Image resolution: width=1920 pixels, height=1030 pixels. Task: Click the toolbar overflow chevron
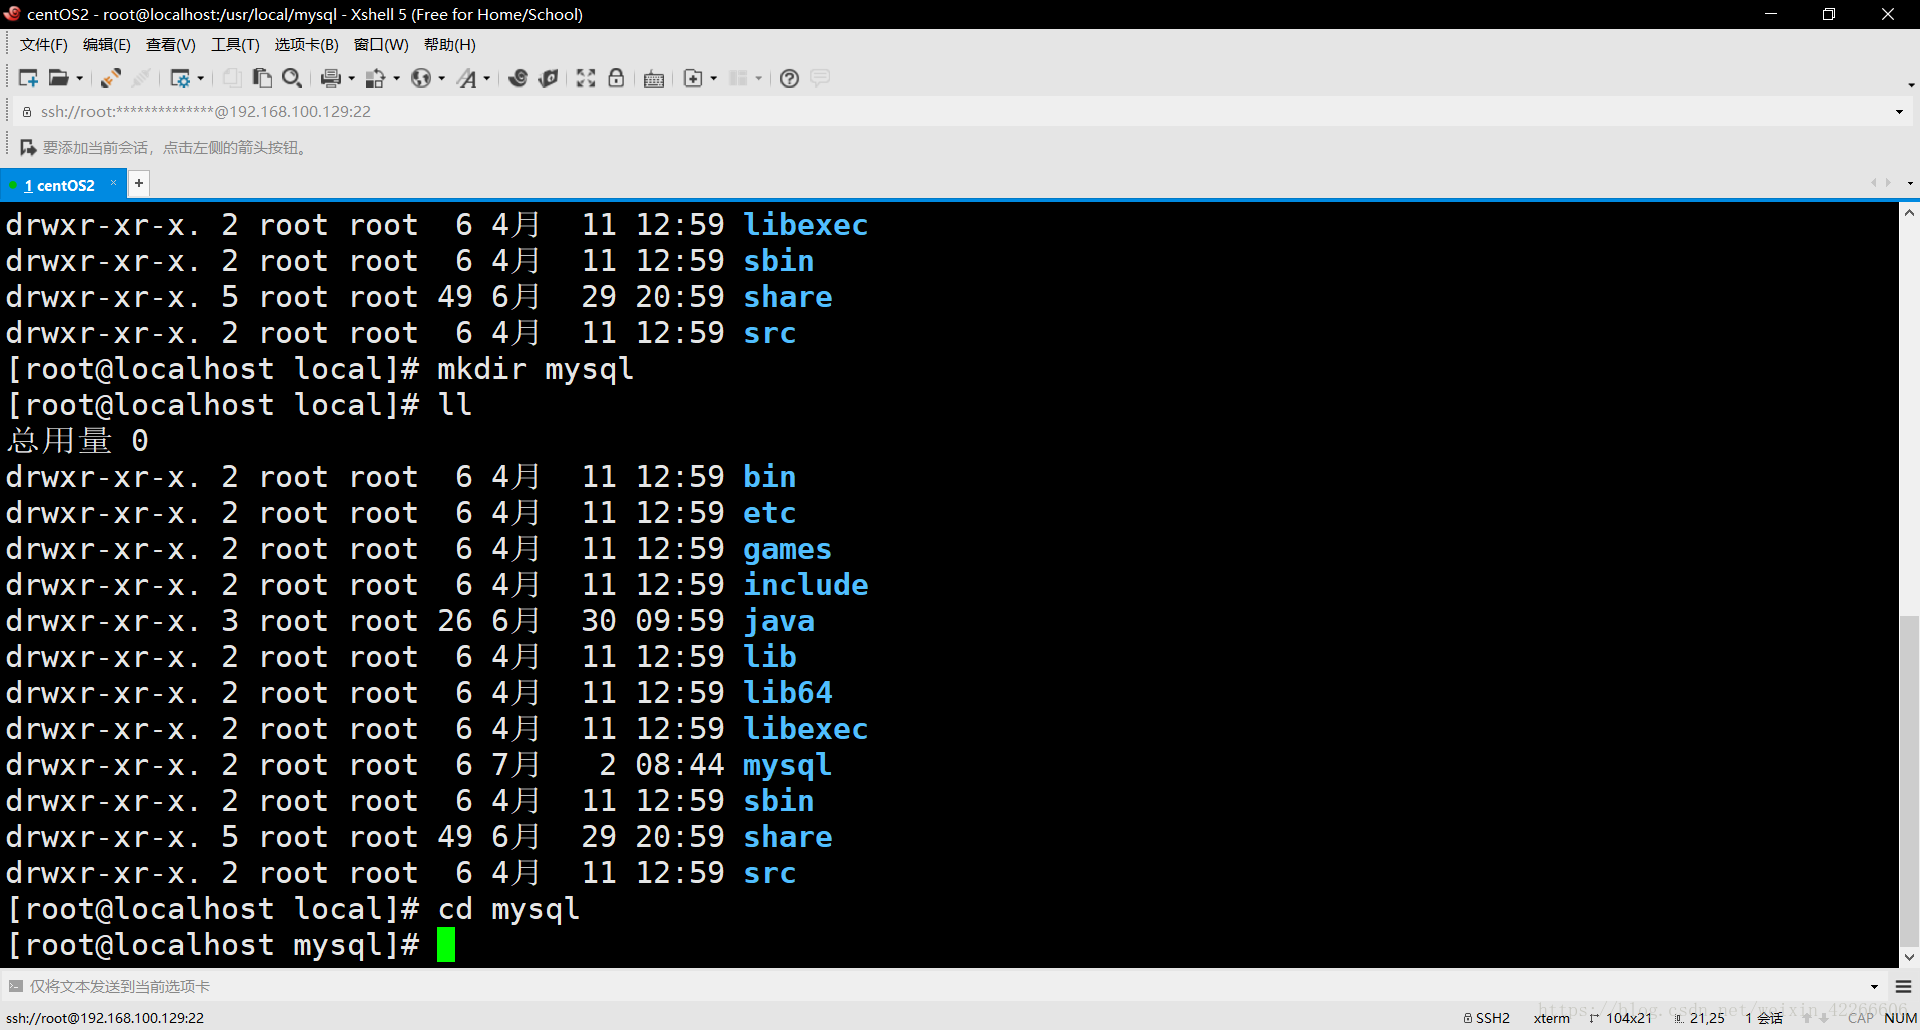(x=1910, y=85)
